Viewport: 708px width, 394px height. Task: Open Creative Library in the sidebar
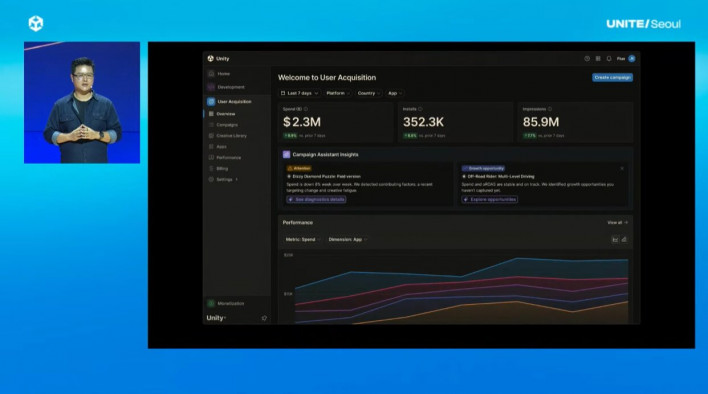click(x=231, y=136)
